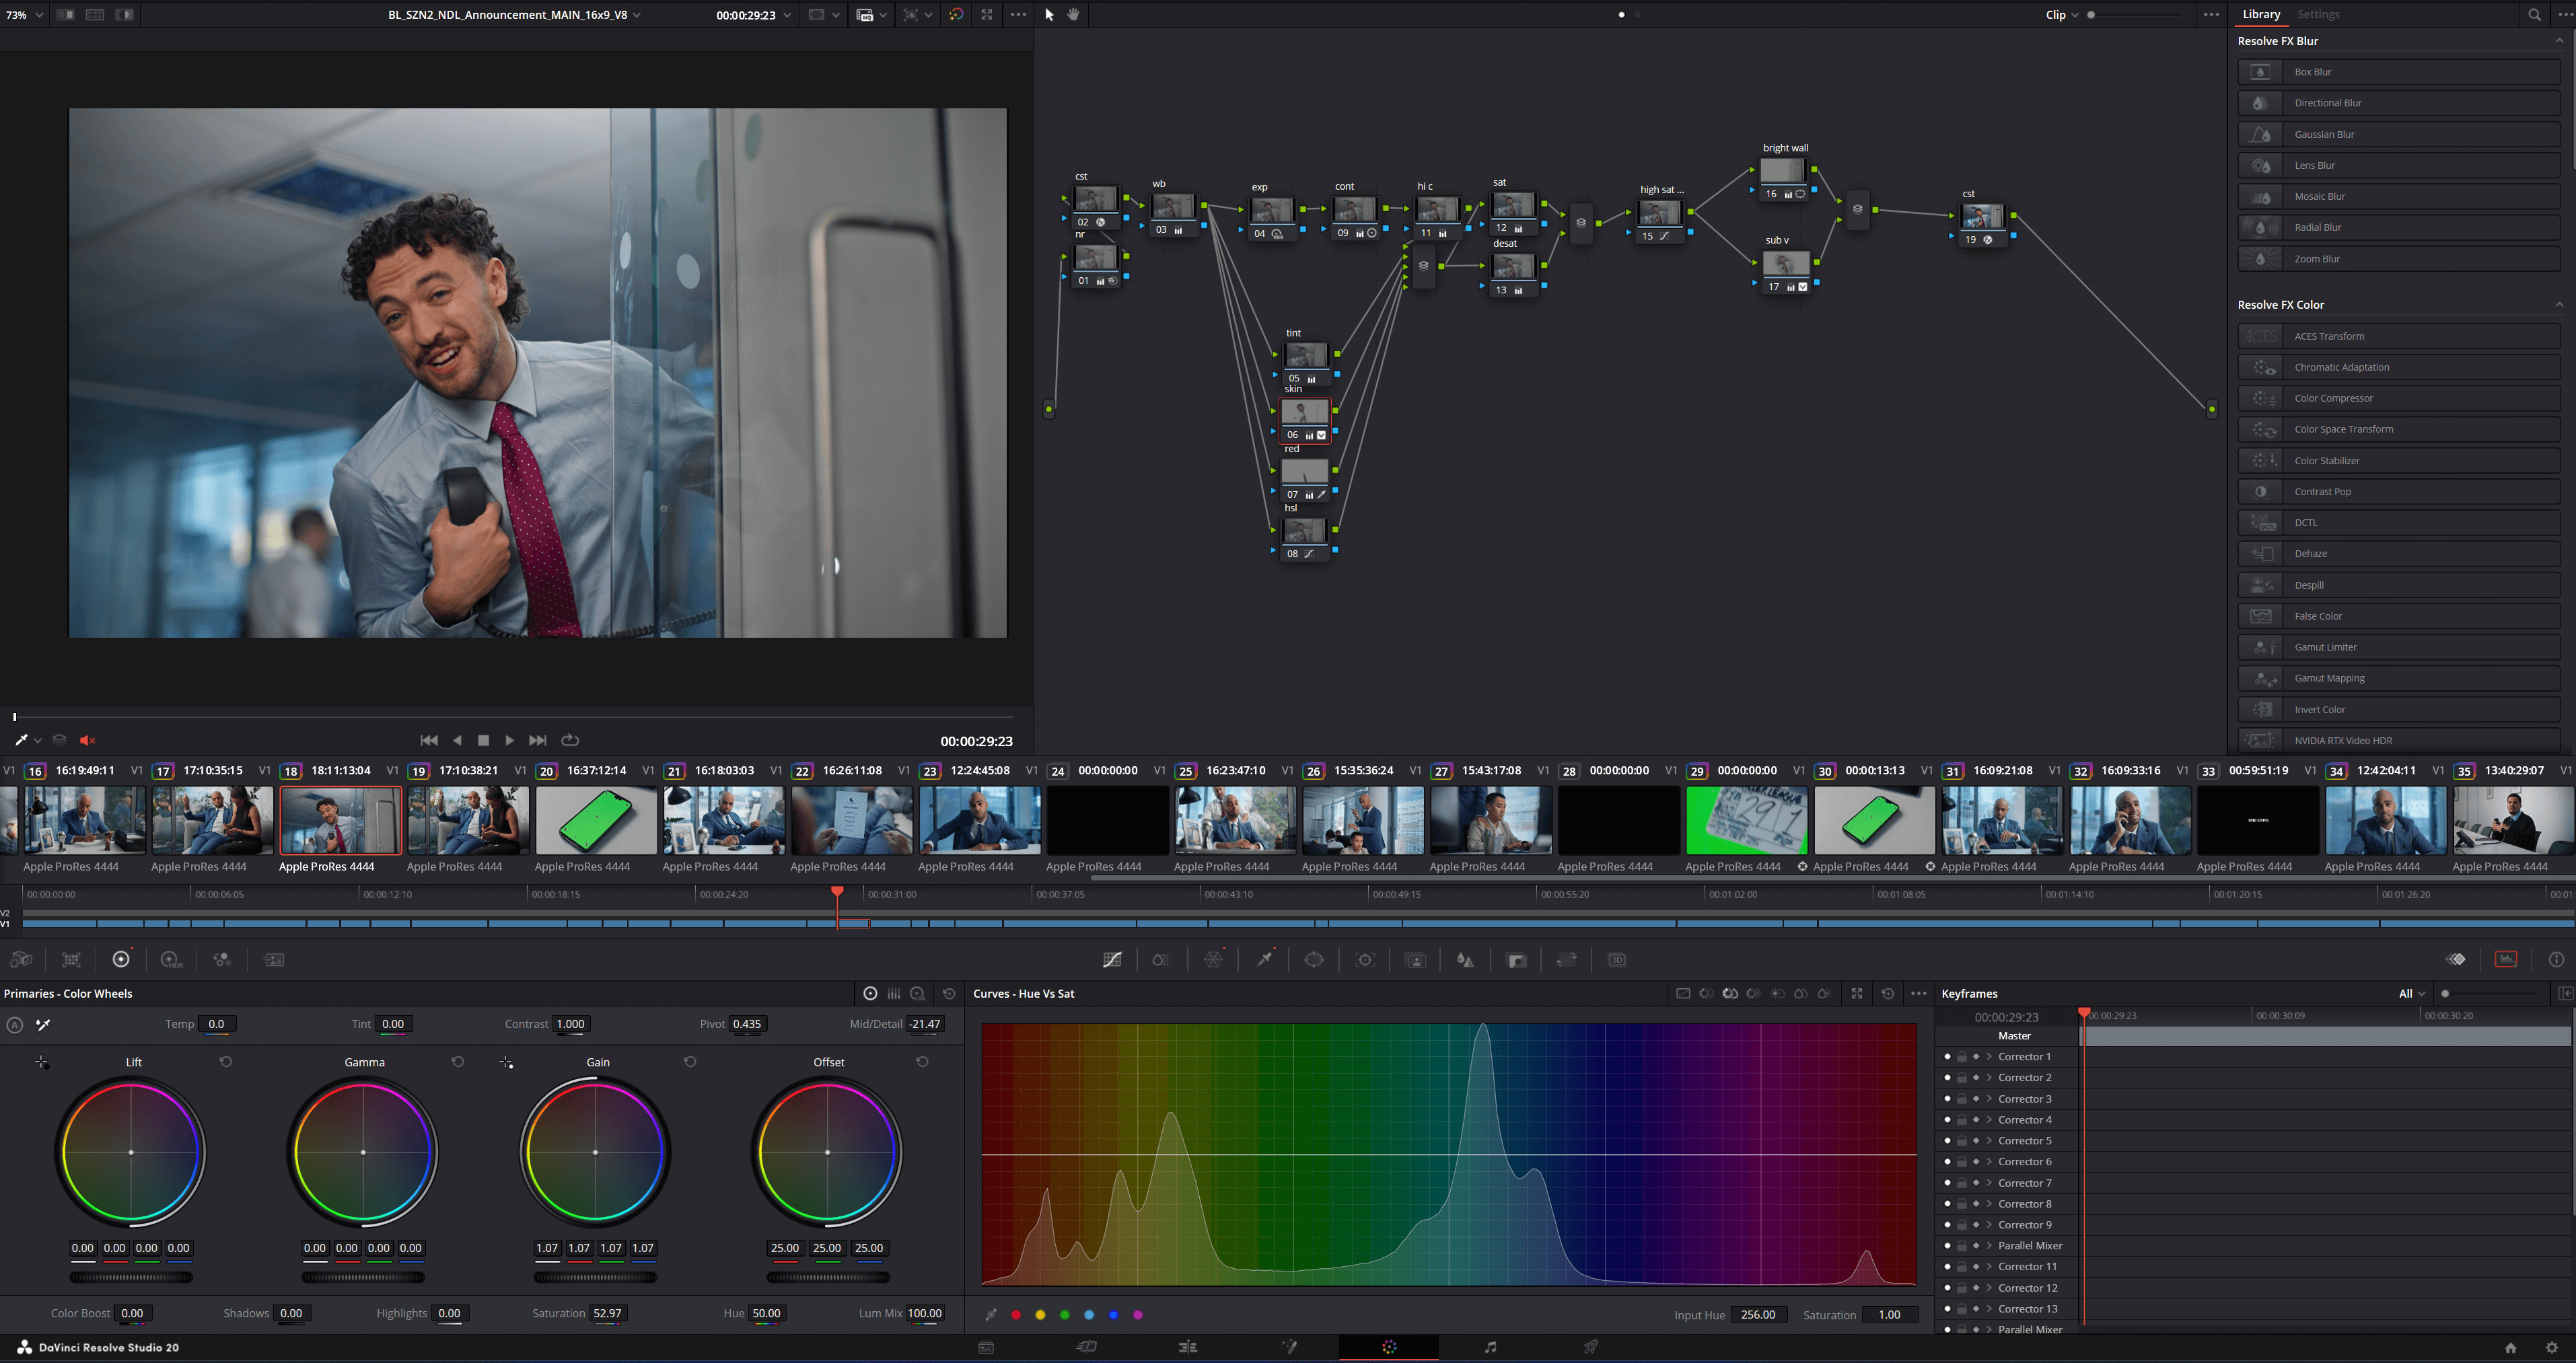Image resolution: width=2576 pixels, height=1363 pixels.
Task: Select the Tracker palette icon
Action: [1366, 960]
